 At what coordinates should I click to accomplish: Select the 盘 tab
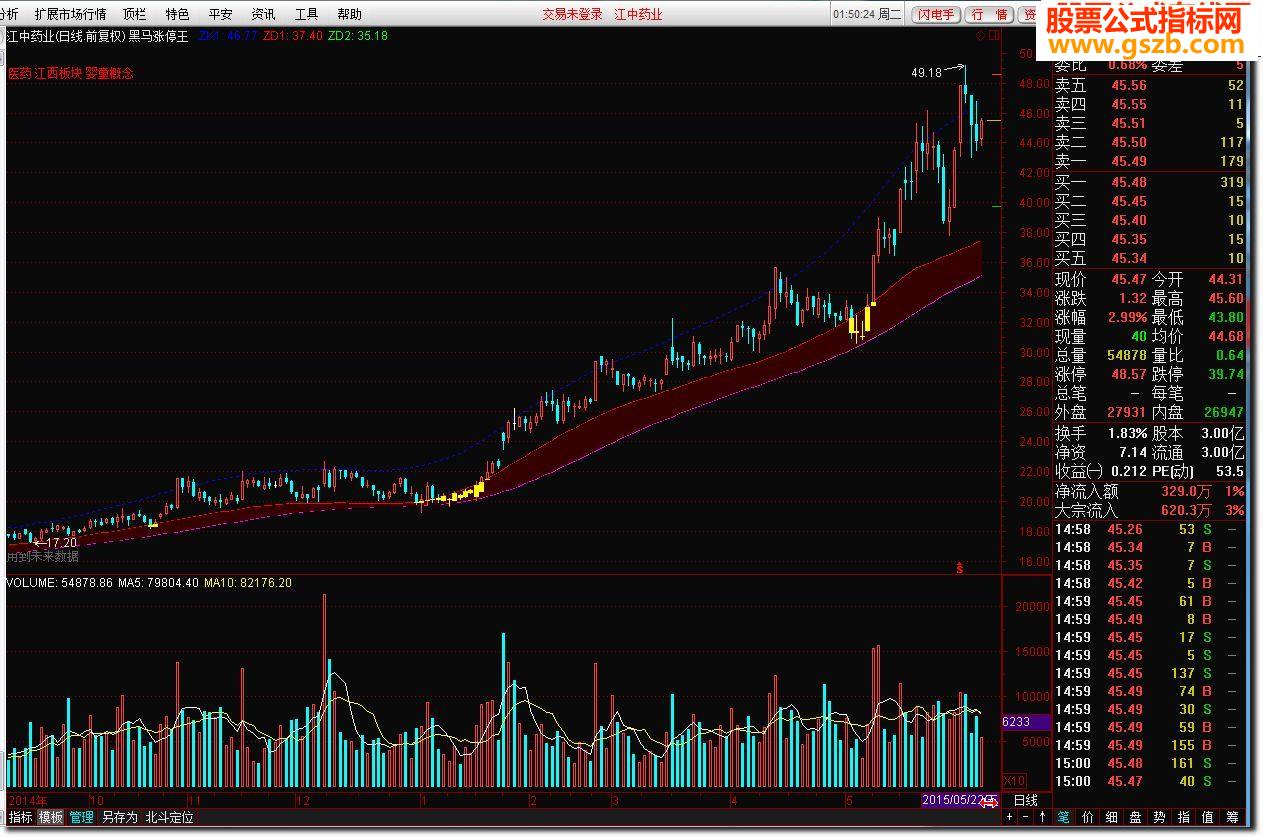click(1136, 817)
